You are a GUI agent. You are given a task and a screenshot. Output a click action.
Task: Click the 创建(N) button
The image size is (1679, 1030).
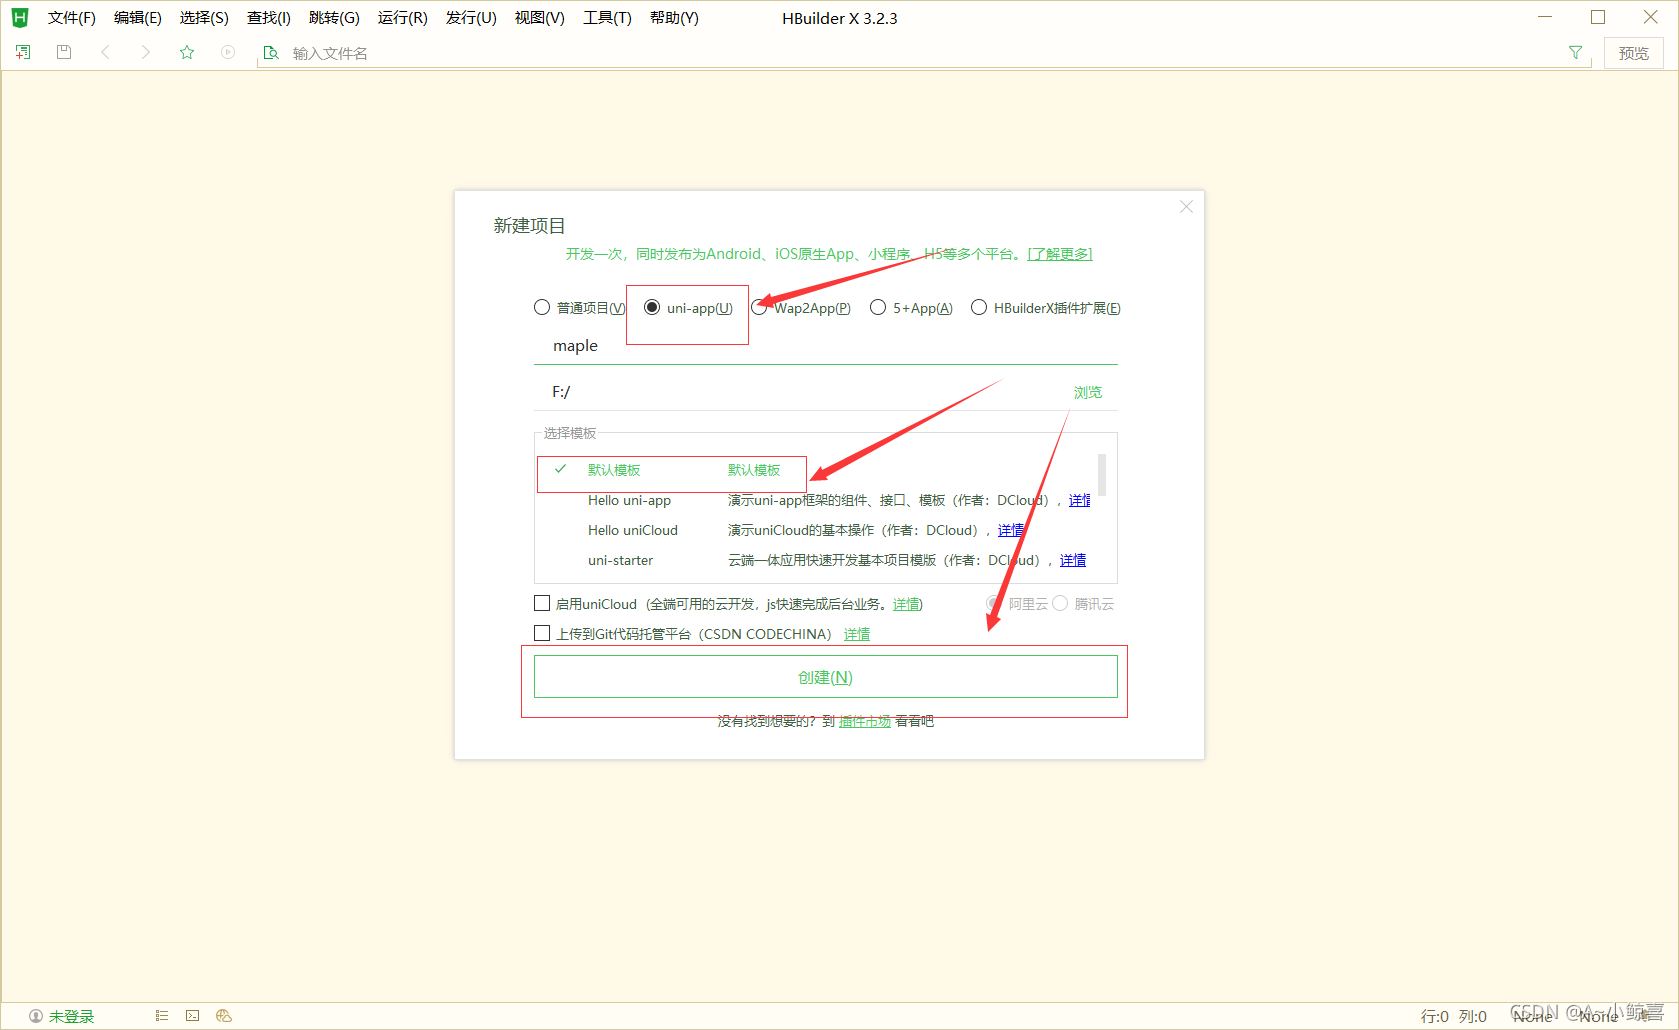pos(826,677)
